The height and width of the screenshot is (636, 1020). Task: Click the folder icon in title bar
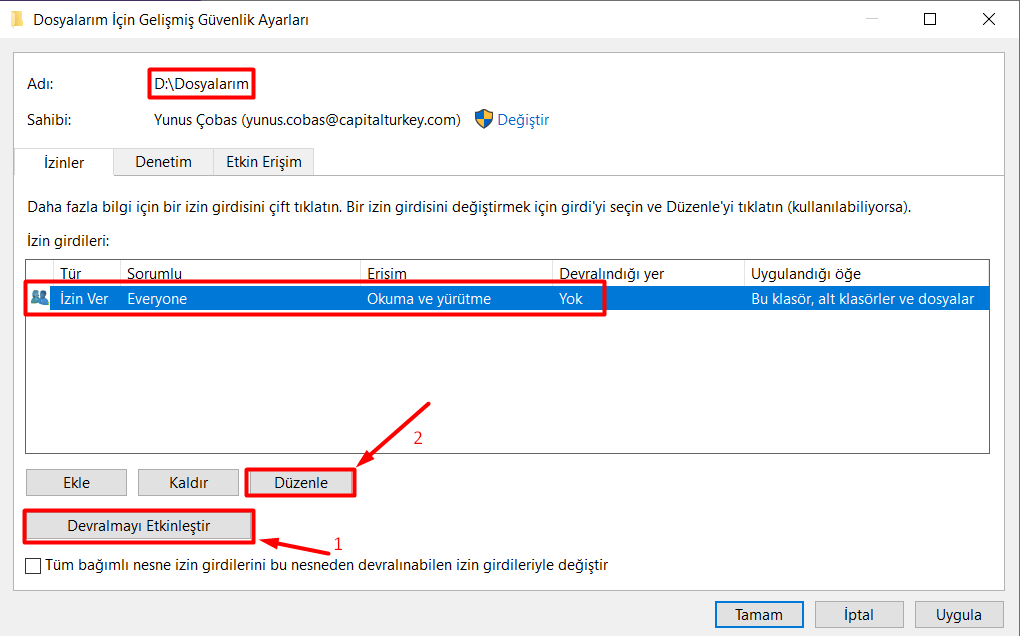coord(17,19)
